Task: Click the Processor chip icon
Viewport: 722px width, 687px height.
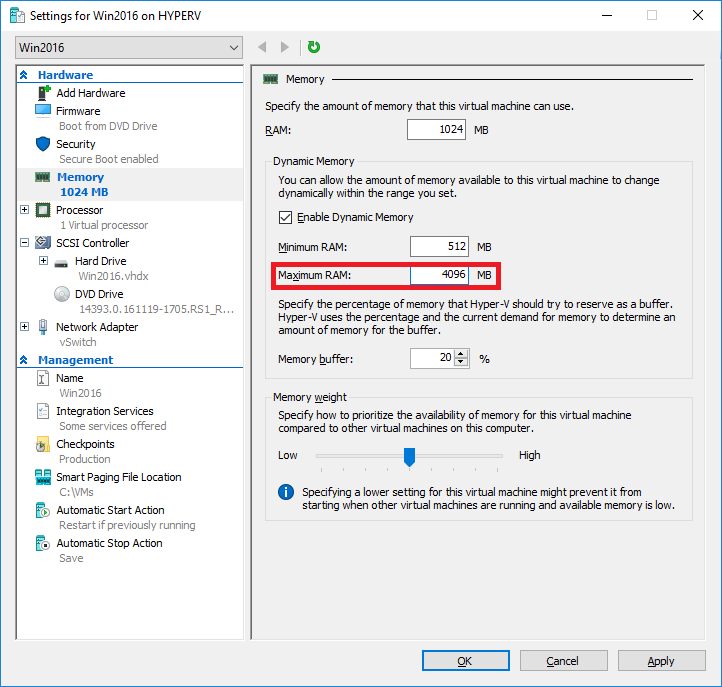Action: click(43, 210)
